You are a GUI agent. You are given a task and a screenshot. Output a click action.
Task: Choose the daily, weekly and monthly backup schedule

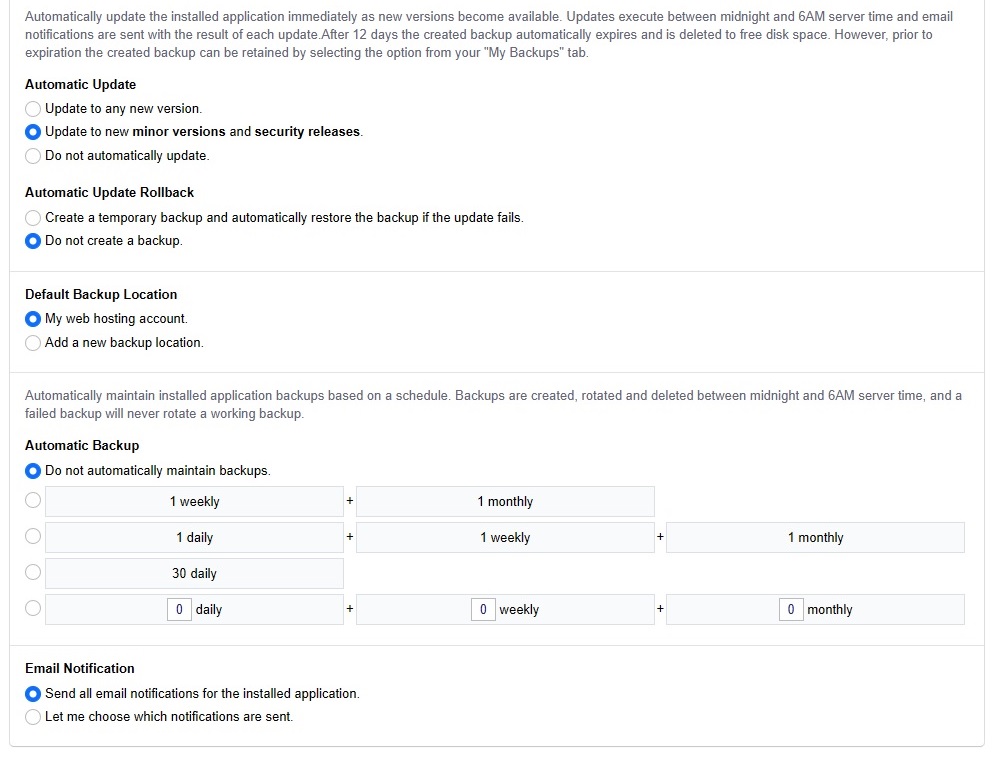(x=32, y=536)
